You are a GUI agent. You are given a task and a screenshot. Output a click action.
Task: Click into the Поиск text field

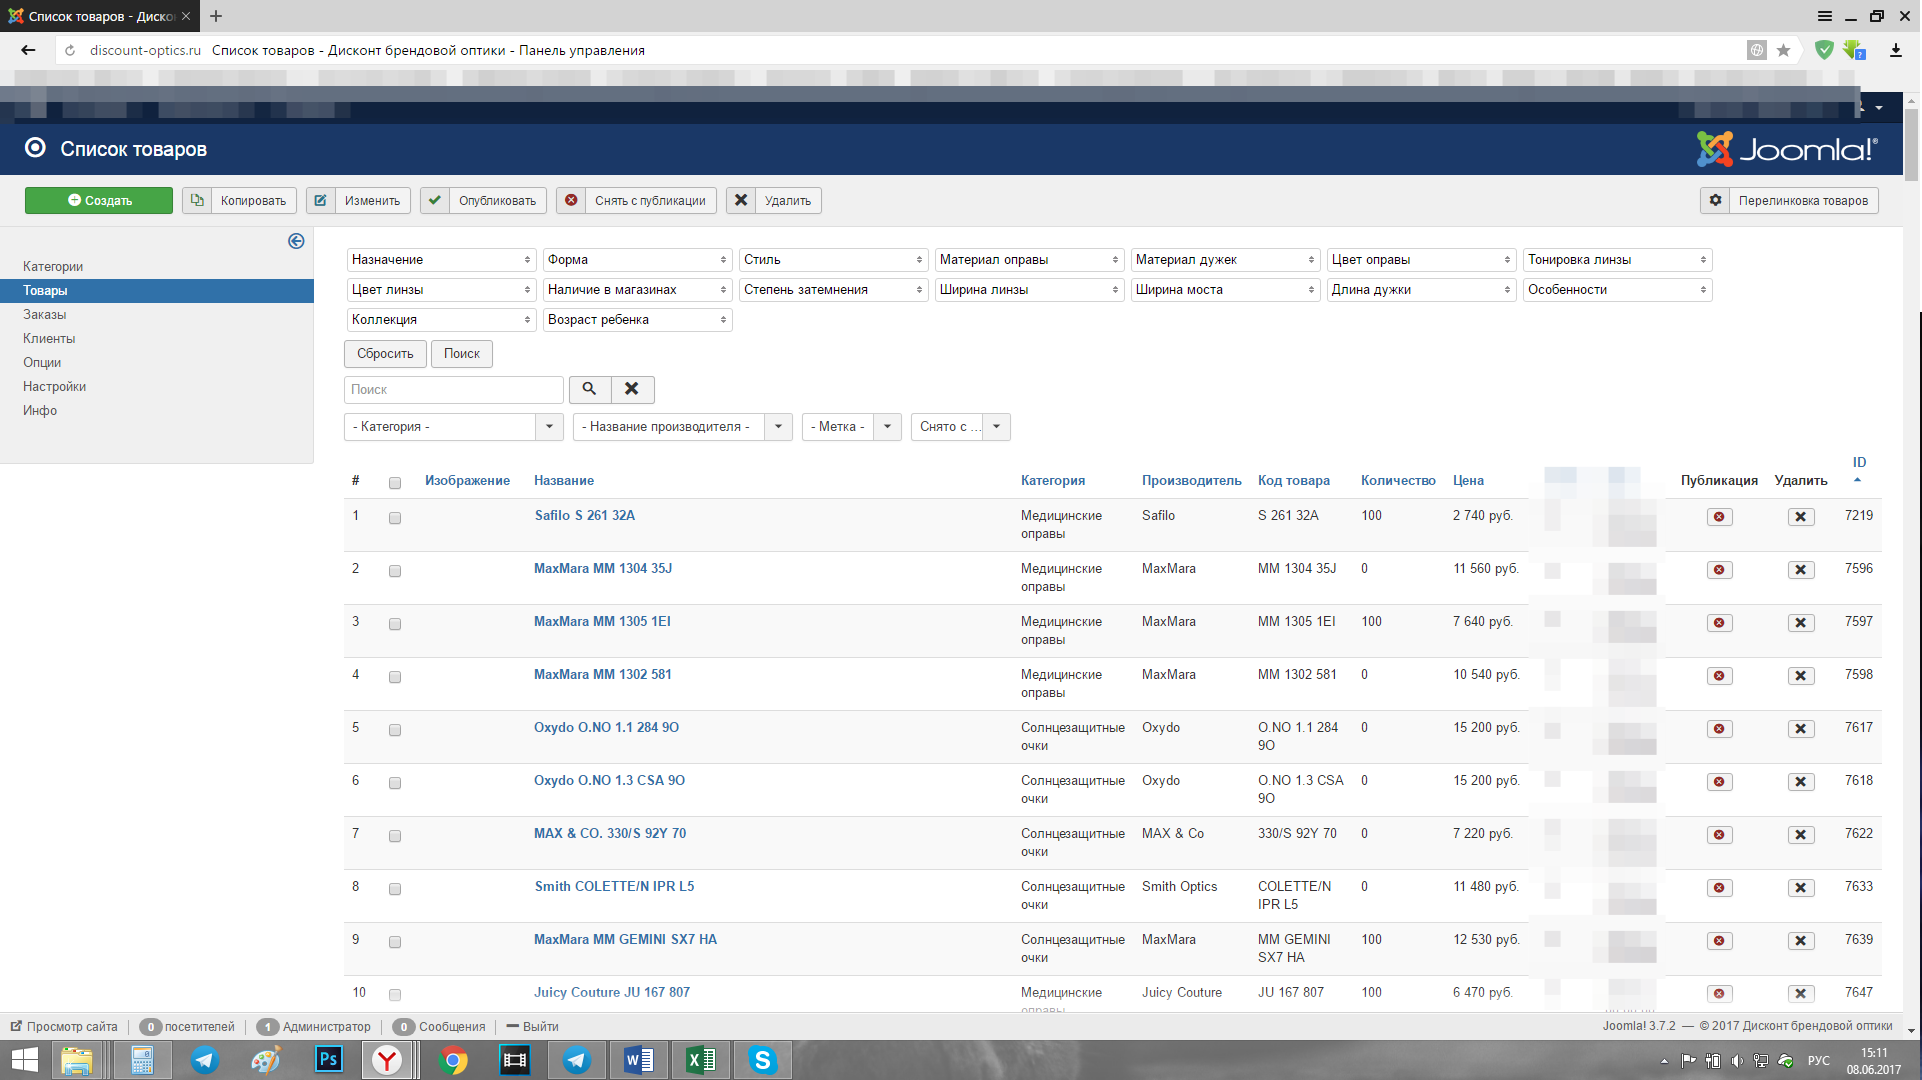tap(454, 390)
